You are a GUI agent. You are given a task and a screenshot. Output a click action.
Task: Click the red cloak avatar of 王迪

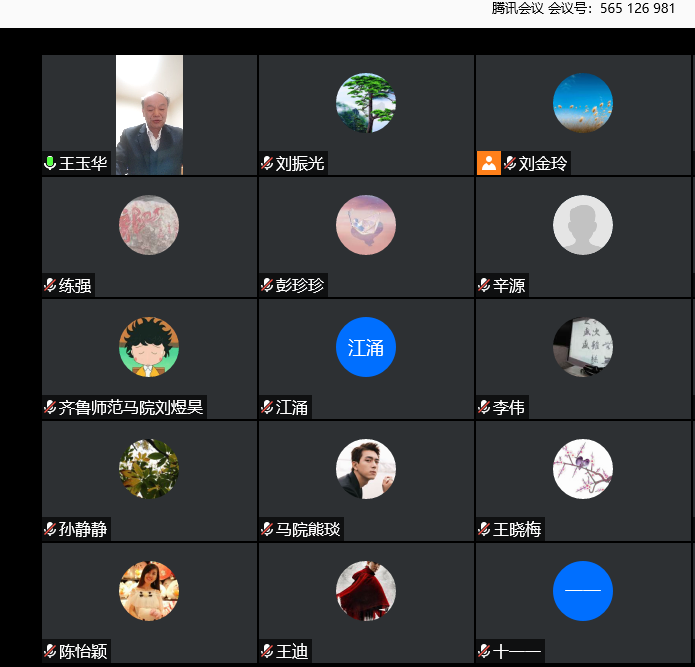(366, 591)
